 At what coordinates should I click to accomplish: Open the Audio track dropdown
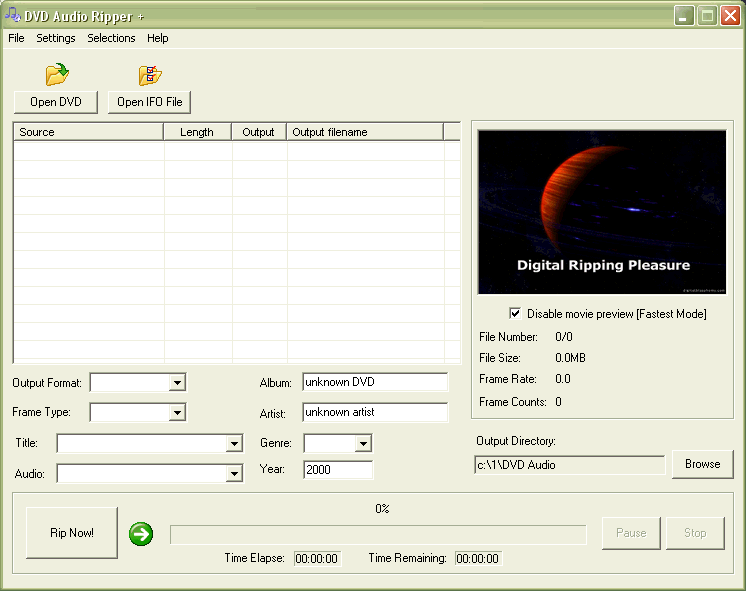tap(234, 473)
